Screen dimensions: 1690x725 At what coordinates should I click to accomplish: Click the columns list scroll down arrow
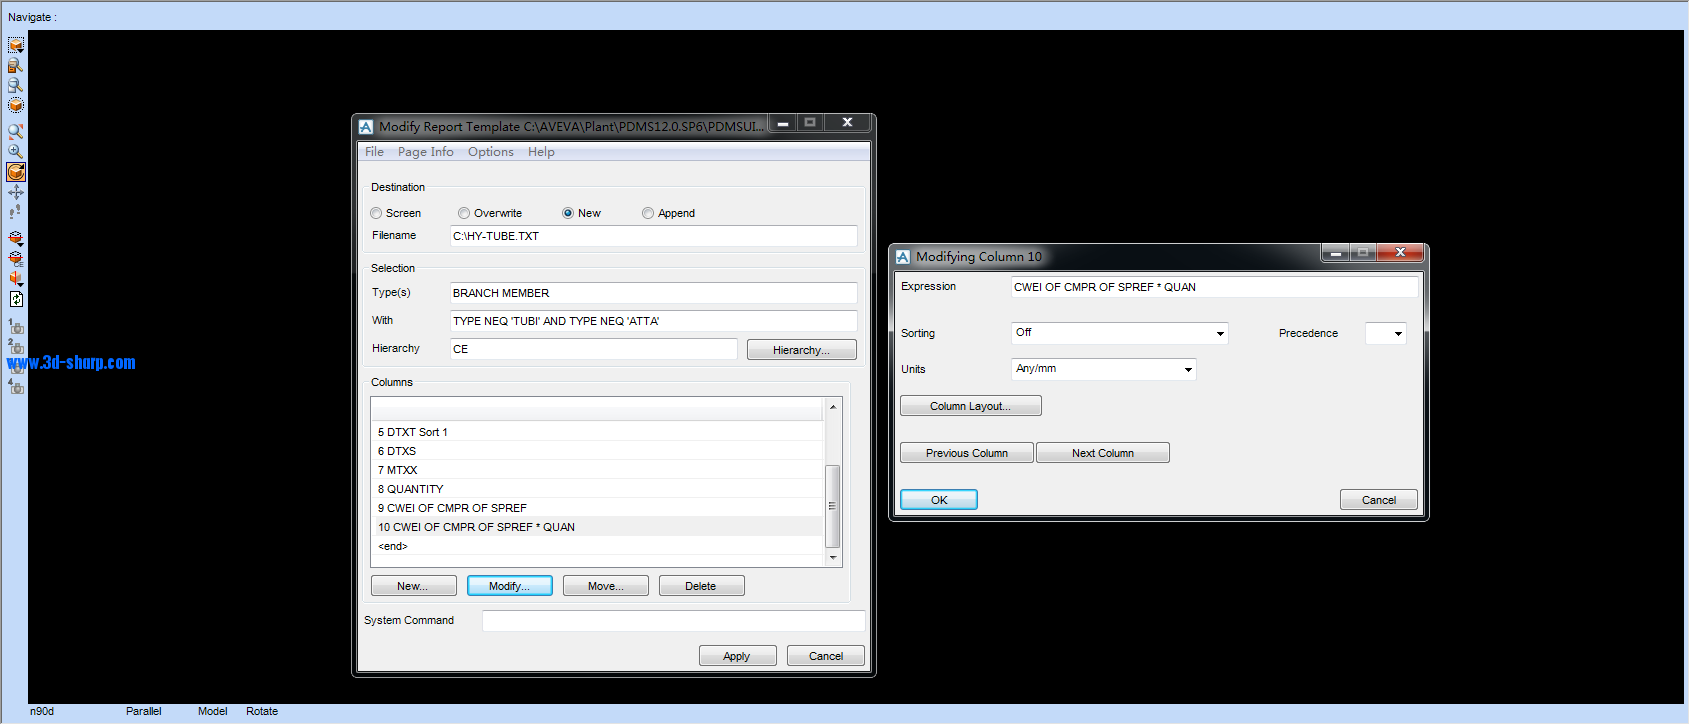832,558
